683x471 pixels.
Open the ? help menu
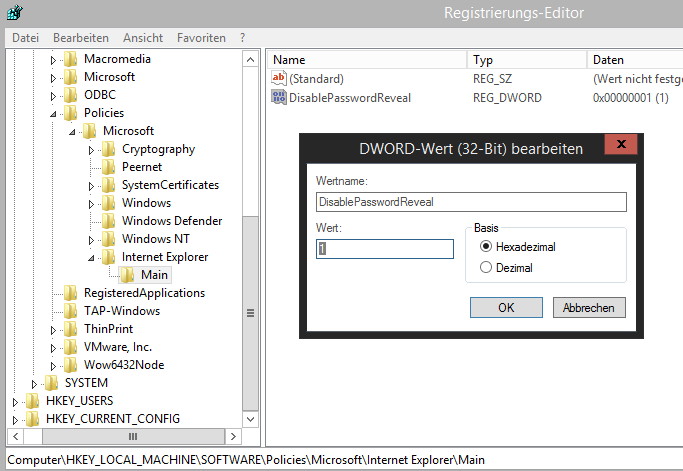pyautogui.click(x=243, y=38)
